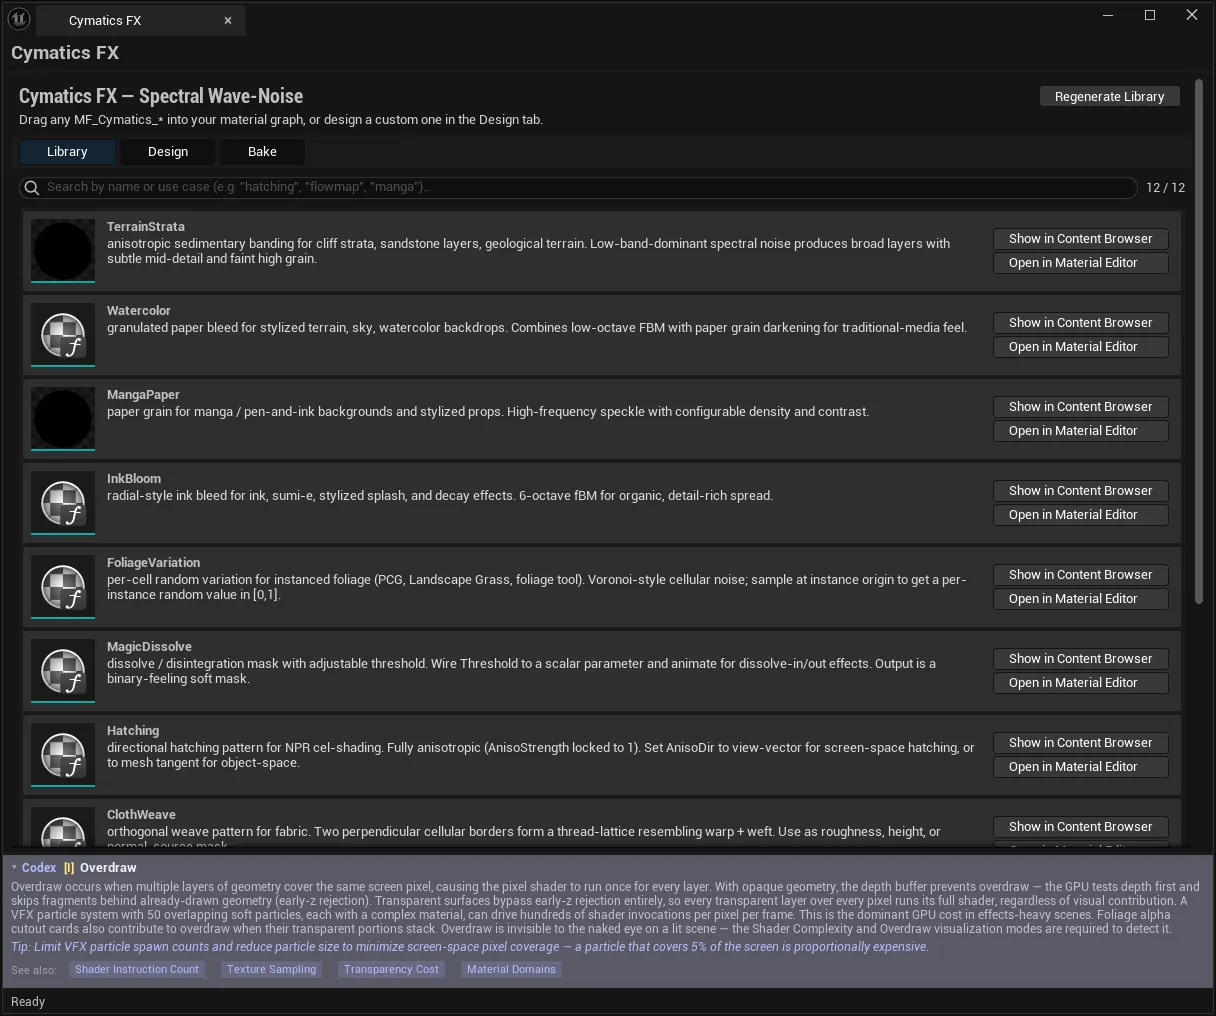Click Regenerate Library button
Screen dimensions: 1216x1016
click(1110, 97)
